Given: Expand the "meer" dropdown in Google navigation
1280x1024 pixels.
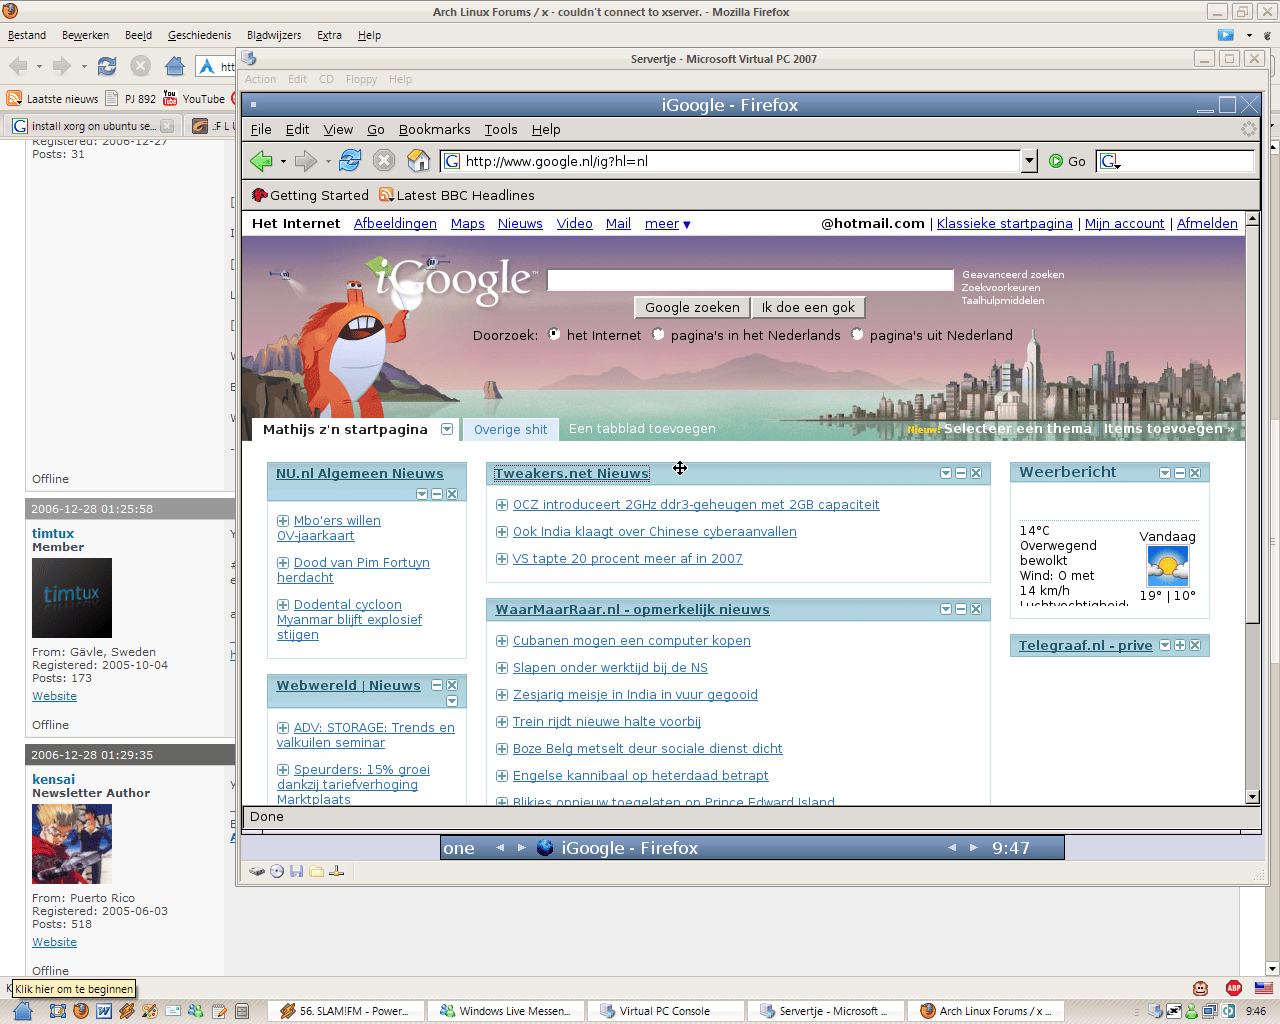Looking at the screenshot, I should click(668, 224).
